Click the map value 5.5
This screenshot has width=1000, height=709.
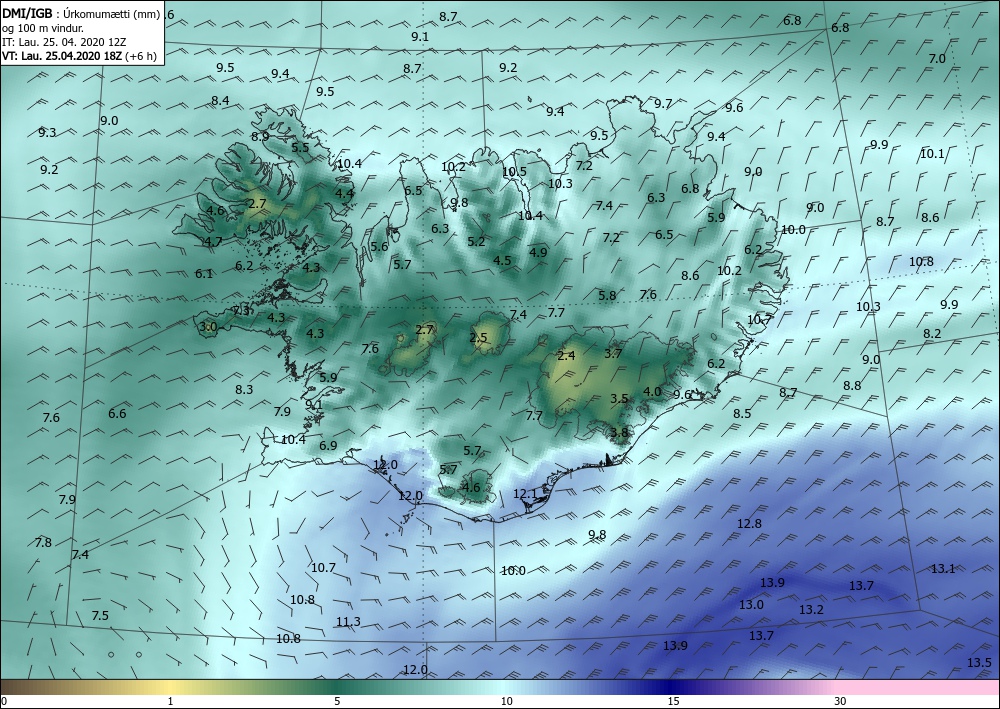[x=300, y=147]
